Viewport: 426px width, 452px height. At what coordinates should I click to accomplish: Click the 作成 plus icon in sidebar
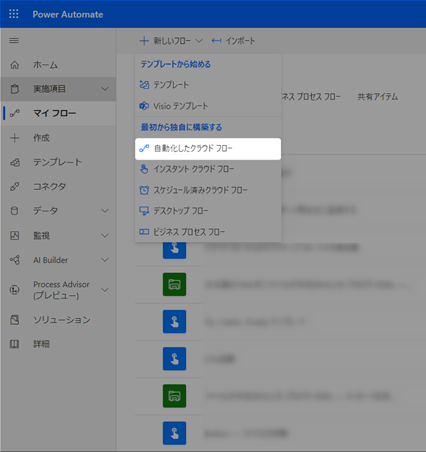(x=15, y=138)
